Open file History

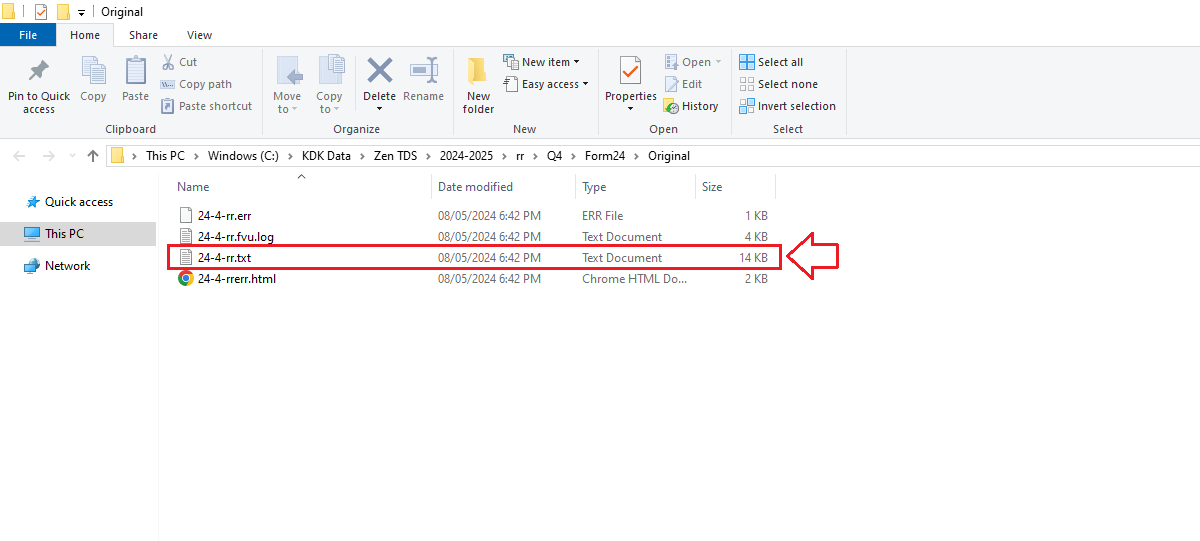691,106
